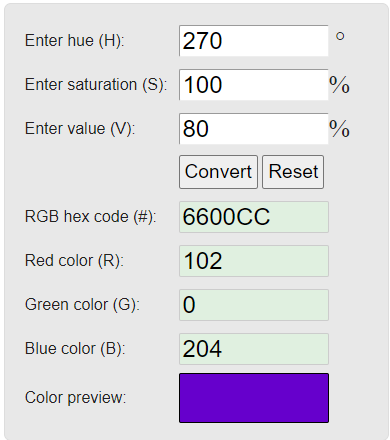Focus the value field containing 80
This screenshot has width=390, height=440.
click(x=254, y=129)
